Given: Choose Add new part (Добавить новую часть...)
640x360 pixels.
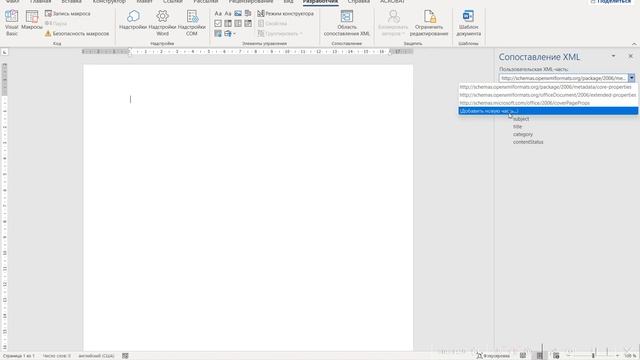Looking at the screenshot, I should tap(548, 111).
